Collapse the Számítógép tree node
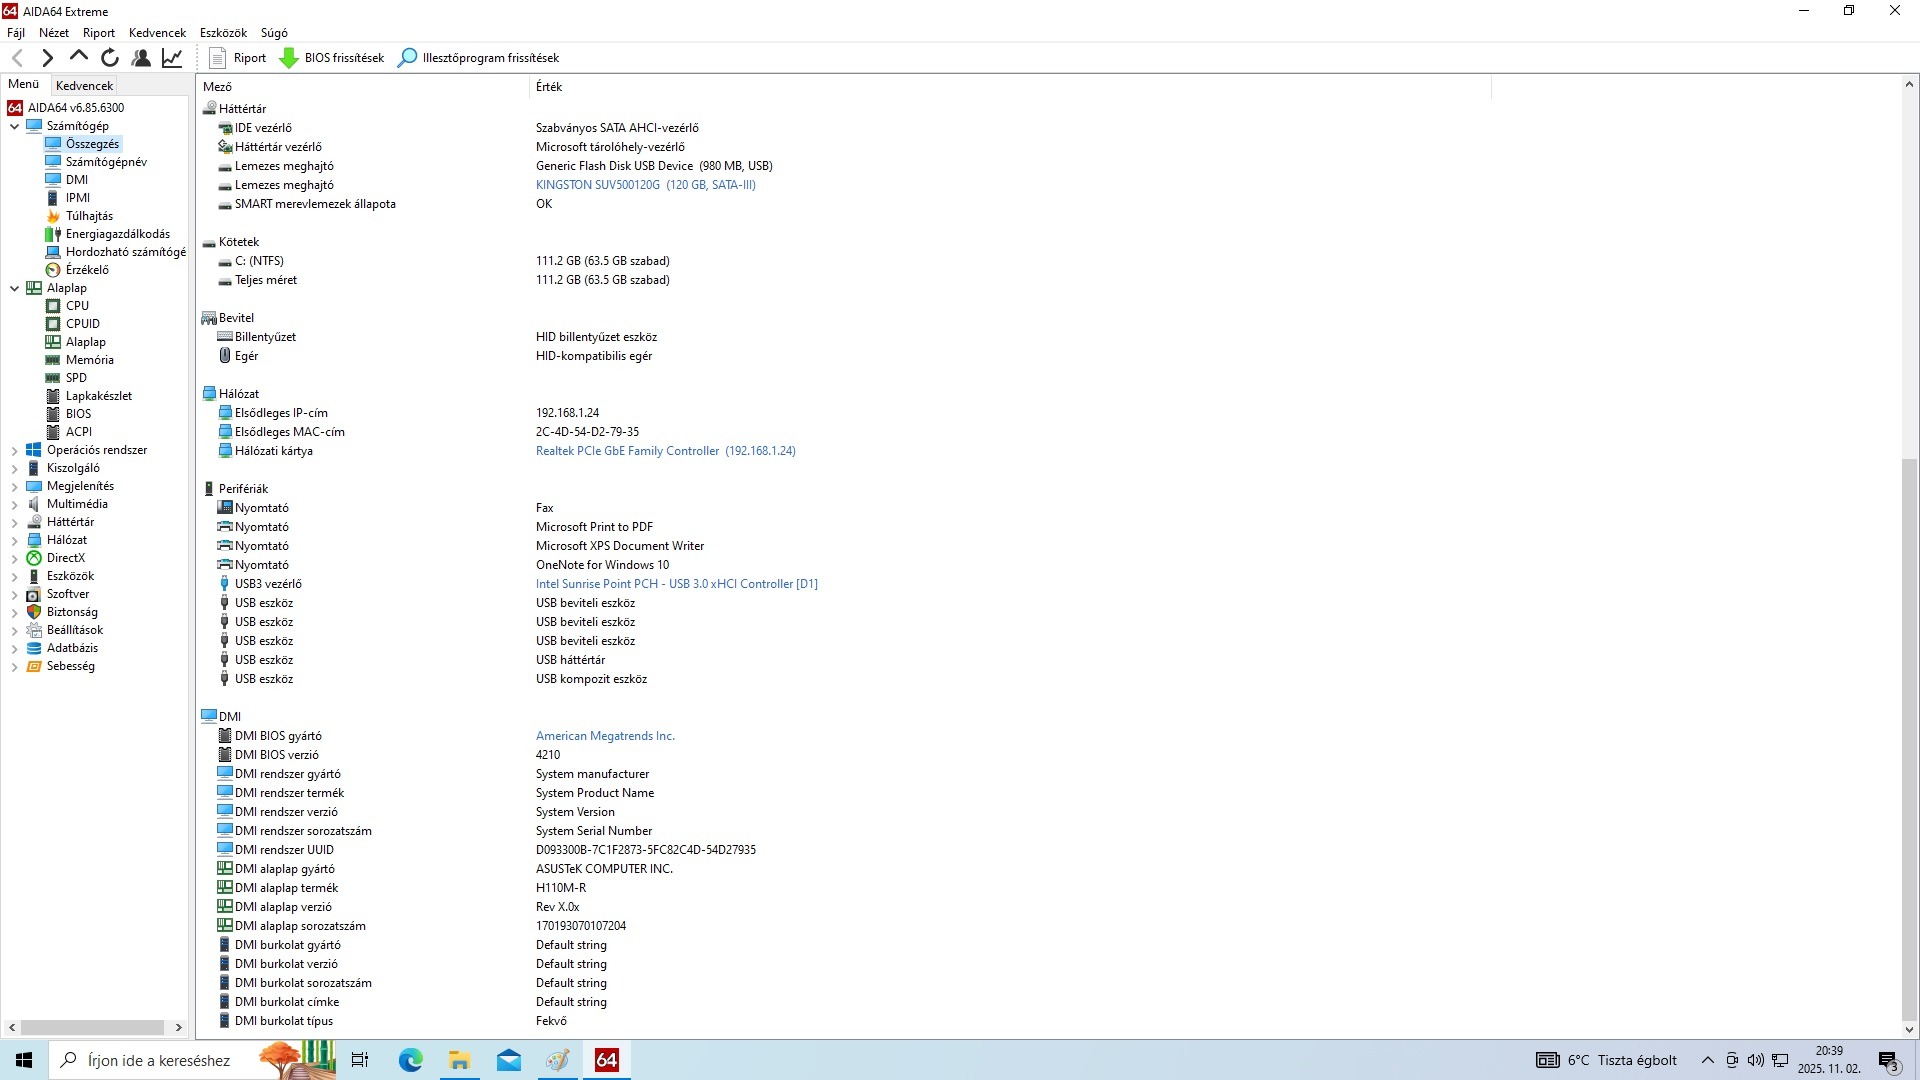Viewport: 1920px width, 1080px height. pyautogui.click(x=14, y=126)
